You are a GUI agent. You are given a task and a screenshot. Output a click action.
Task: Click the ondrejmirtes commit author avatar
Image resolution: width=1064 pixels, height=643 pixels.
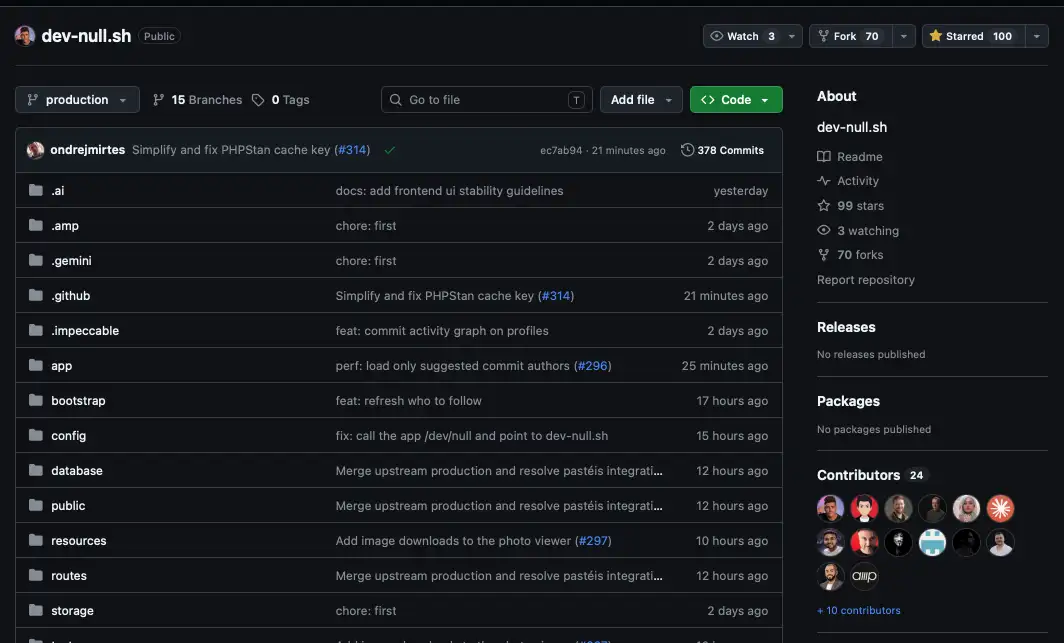tap(35, 150)
